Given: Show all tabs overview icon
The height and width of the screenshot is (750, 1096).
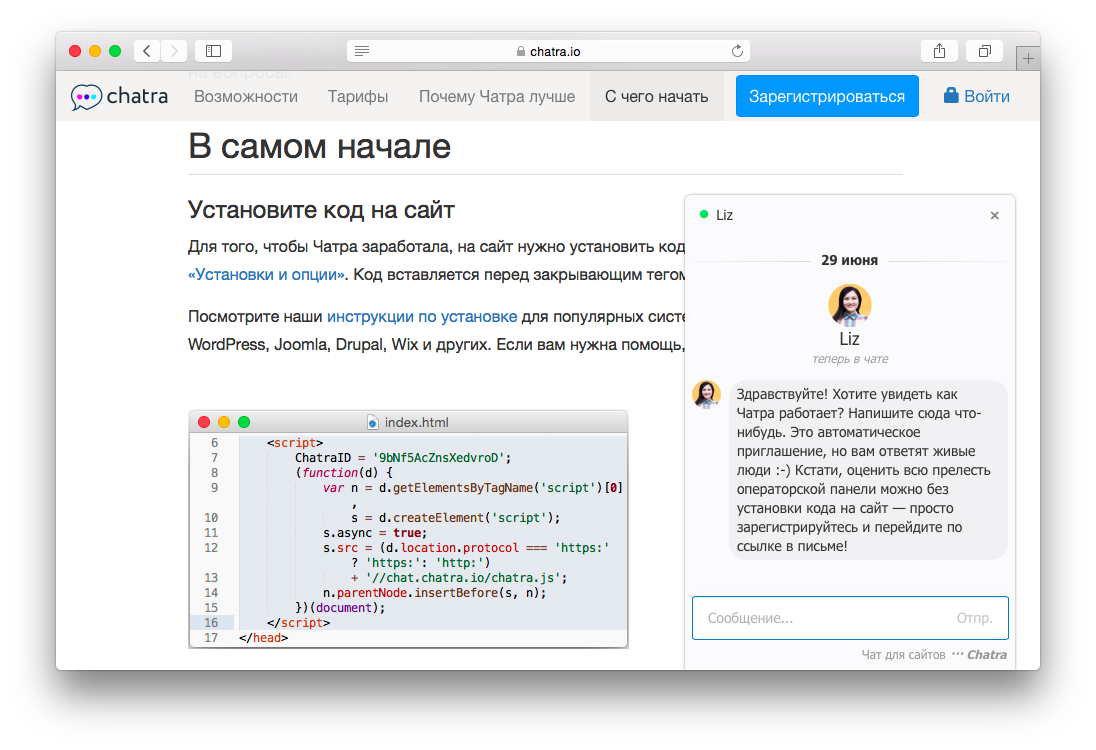Looking at the screenshot, I should pos(985,51).
